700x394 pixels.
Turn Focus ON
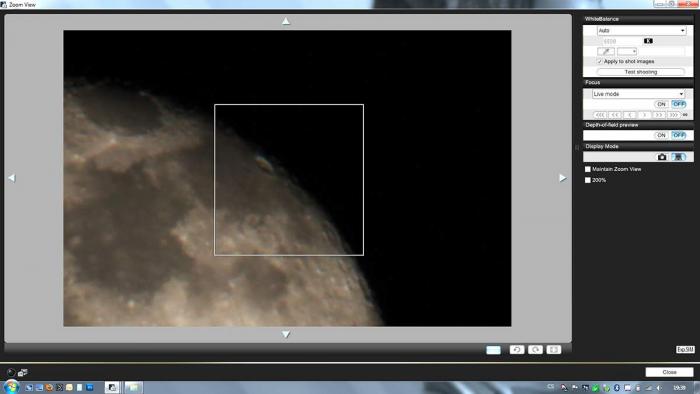[661, 104]
